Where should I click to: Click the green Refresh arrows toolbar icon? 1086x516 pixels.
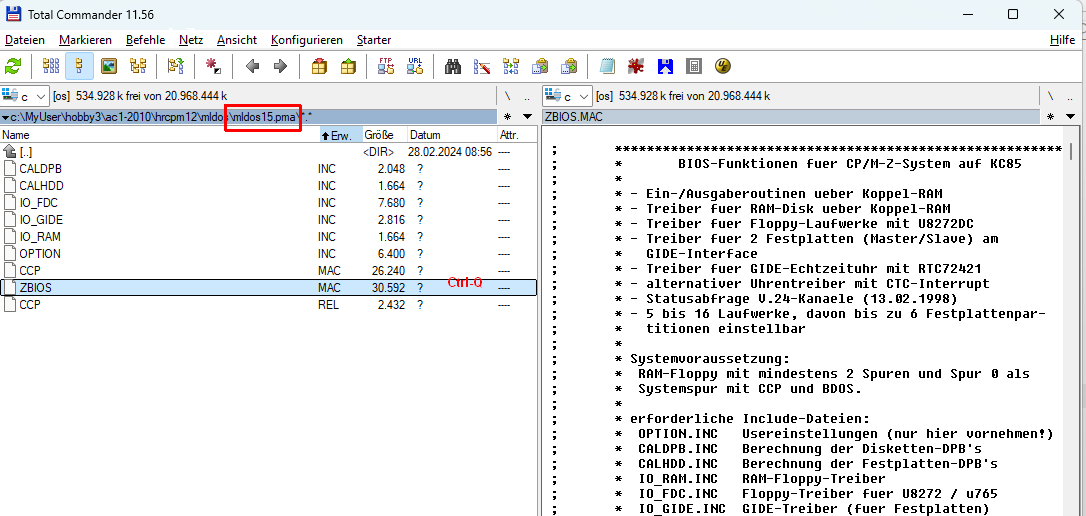coord(13,66)
